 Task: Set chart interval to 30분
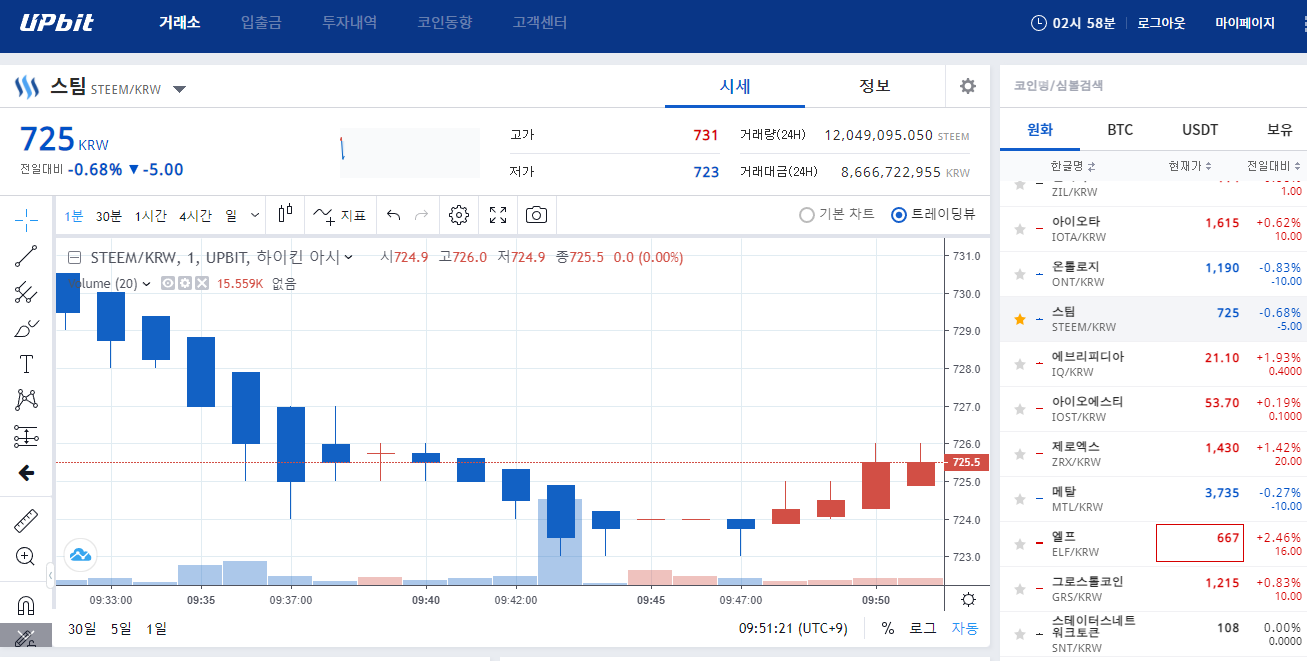(x=109, y=215)
